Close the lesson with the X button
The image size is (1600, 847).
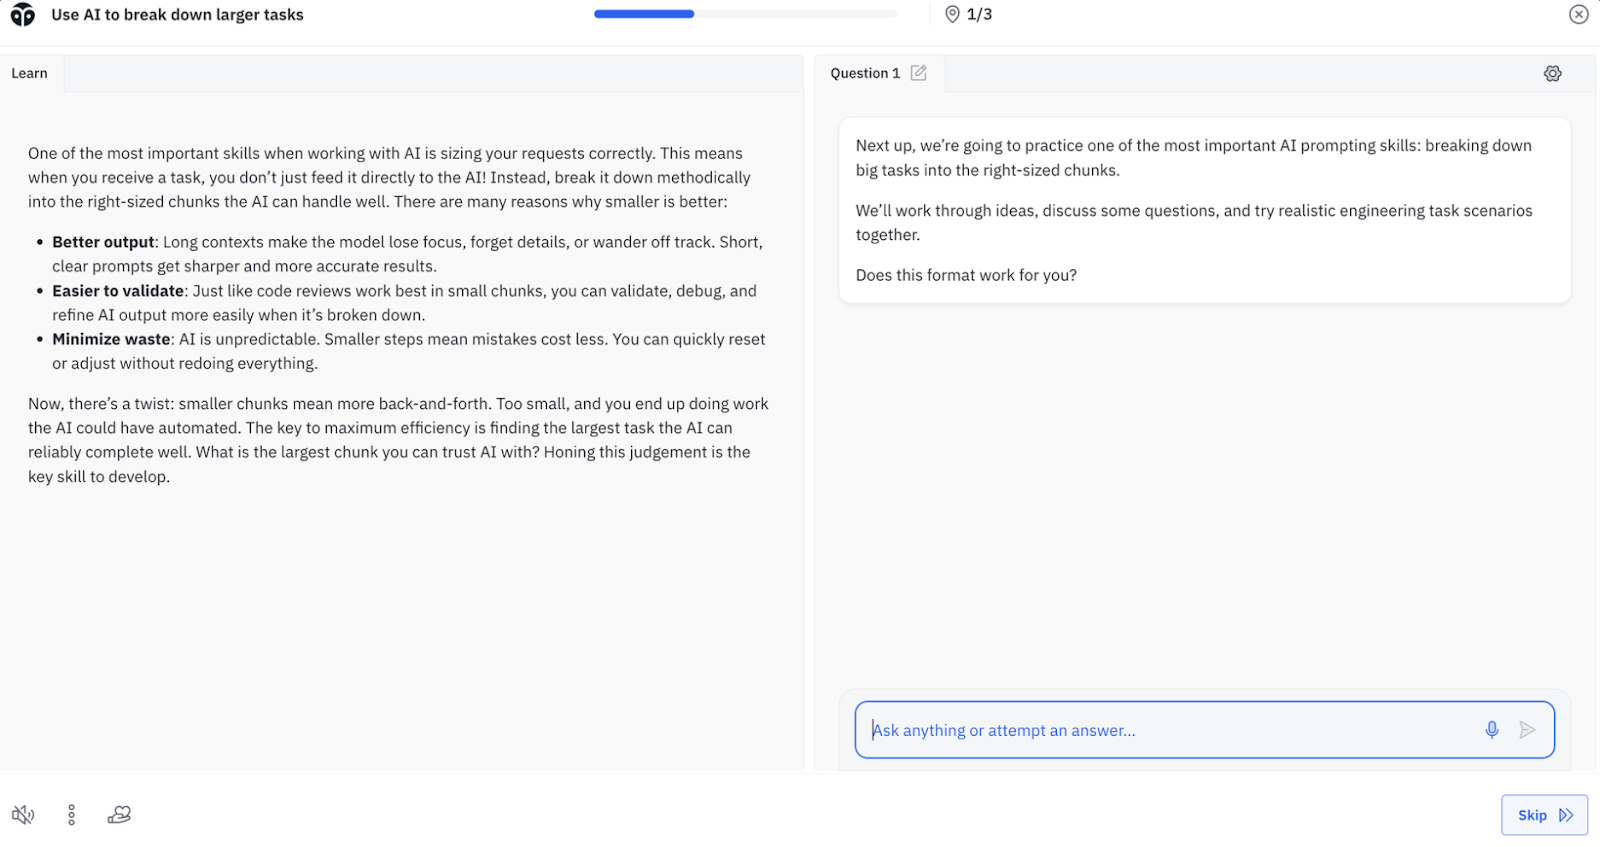click(x=1578, y=14)
